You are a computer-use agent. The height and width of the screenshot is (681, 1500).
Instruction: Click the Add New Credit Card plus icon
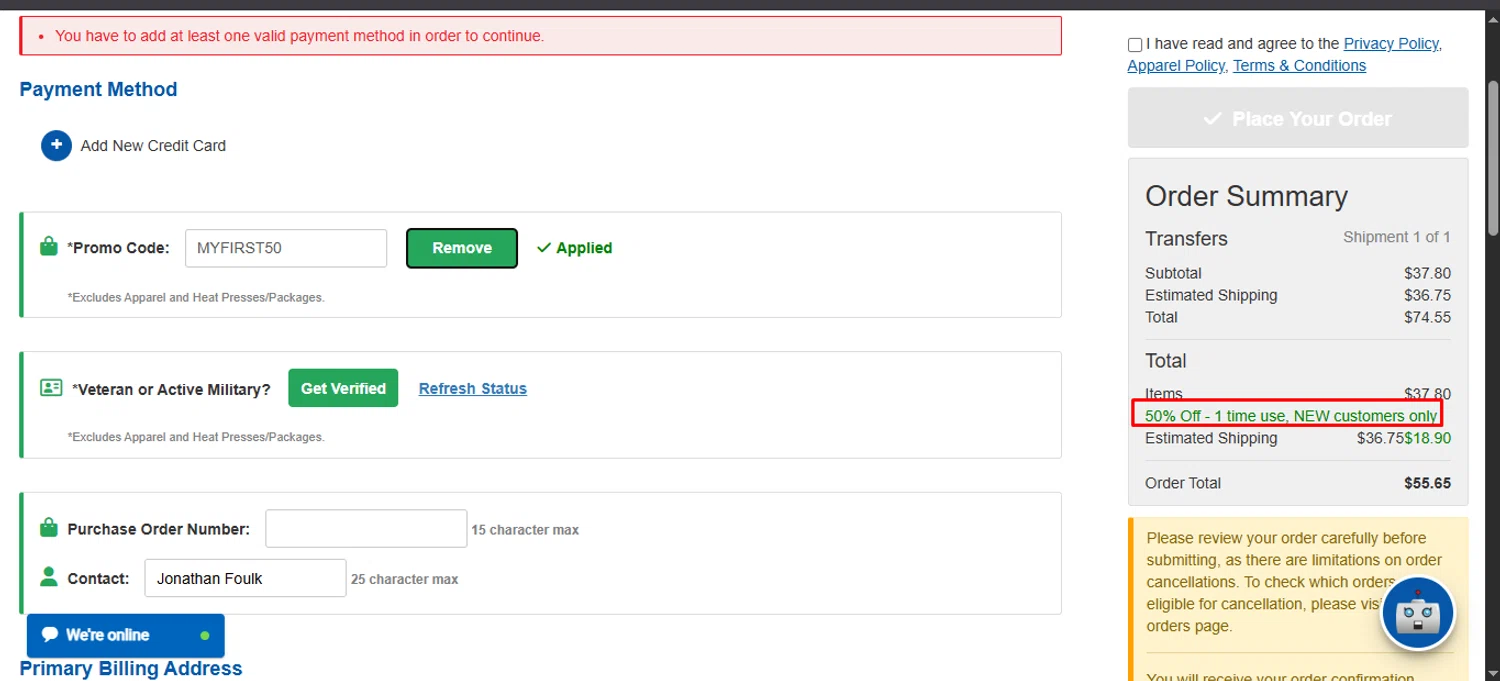point(56,145)
